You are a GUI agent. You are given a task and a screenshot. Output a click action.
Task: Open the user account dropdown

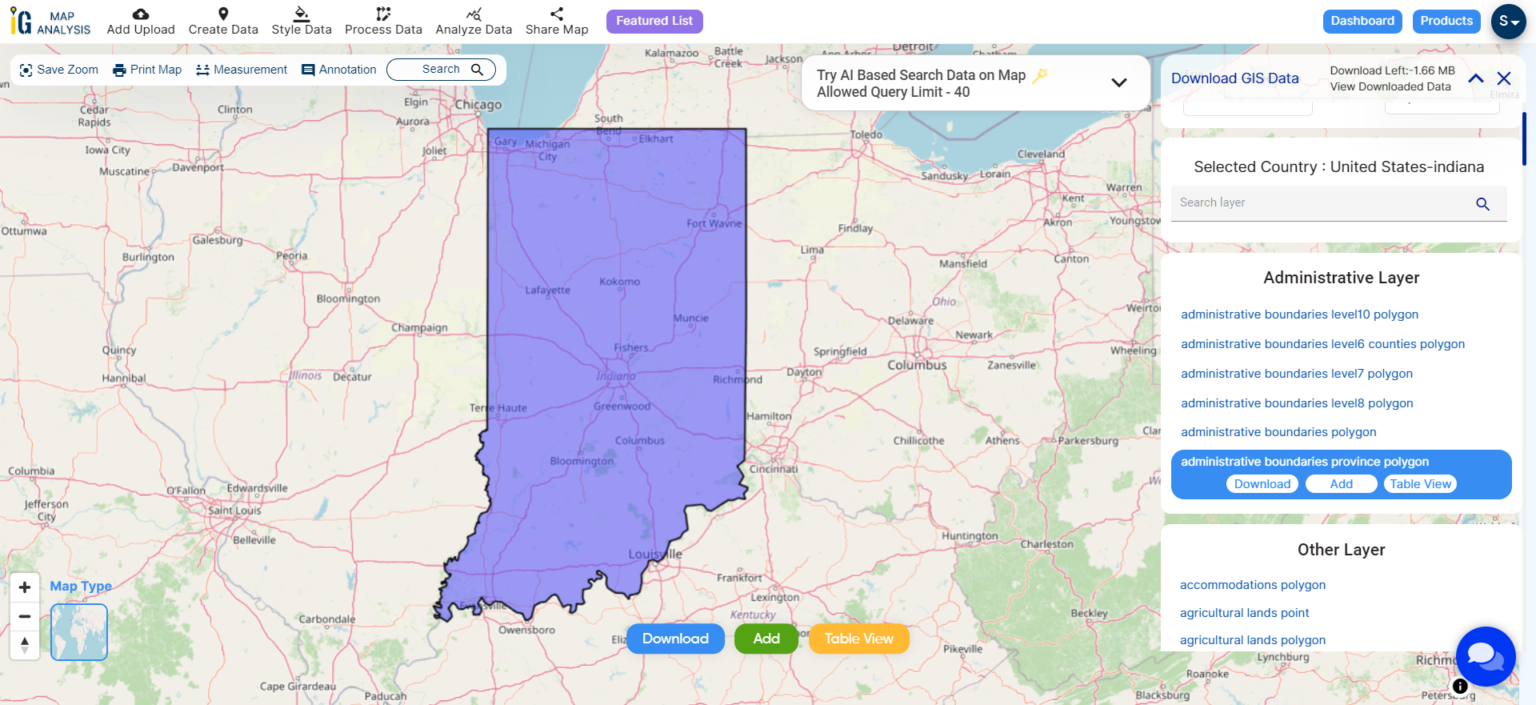pos(1508,21)
